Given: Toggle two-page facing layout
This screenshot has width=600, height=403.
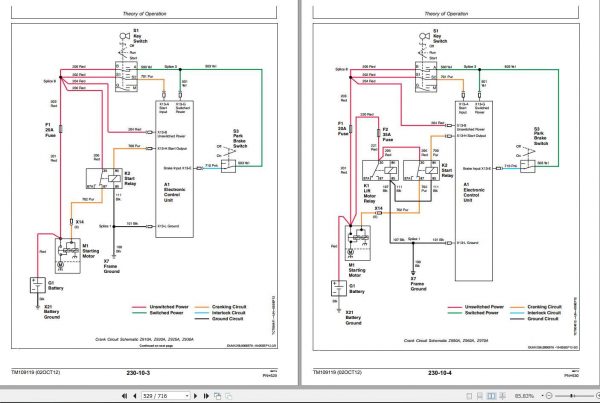Looking at the screenshot, I should pyautogui.click(x=491, y=396).
